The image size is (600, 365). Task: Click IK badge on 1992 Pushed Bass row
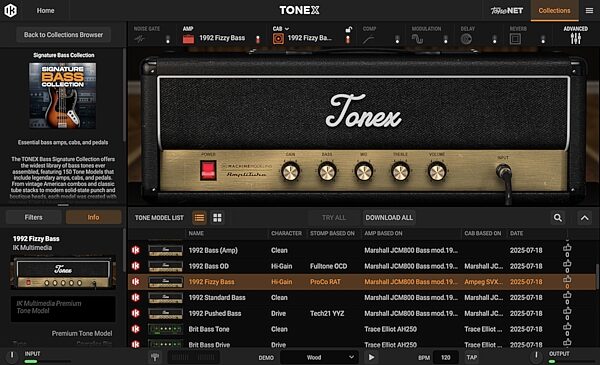(x=135, y=313)
